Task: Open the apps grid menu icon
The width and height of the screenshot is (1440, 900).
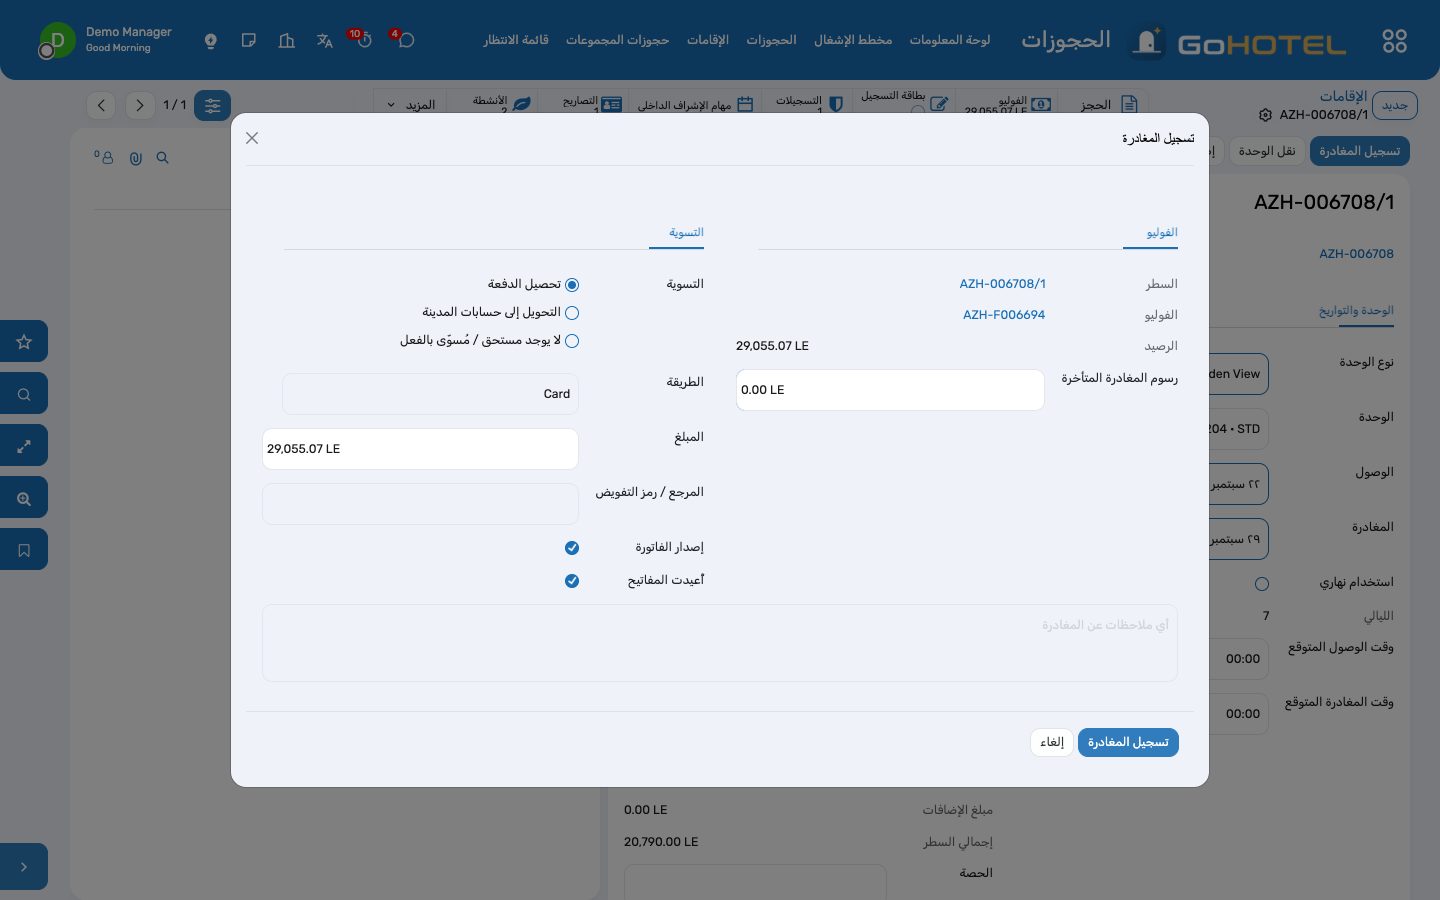Action: 1394,41
